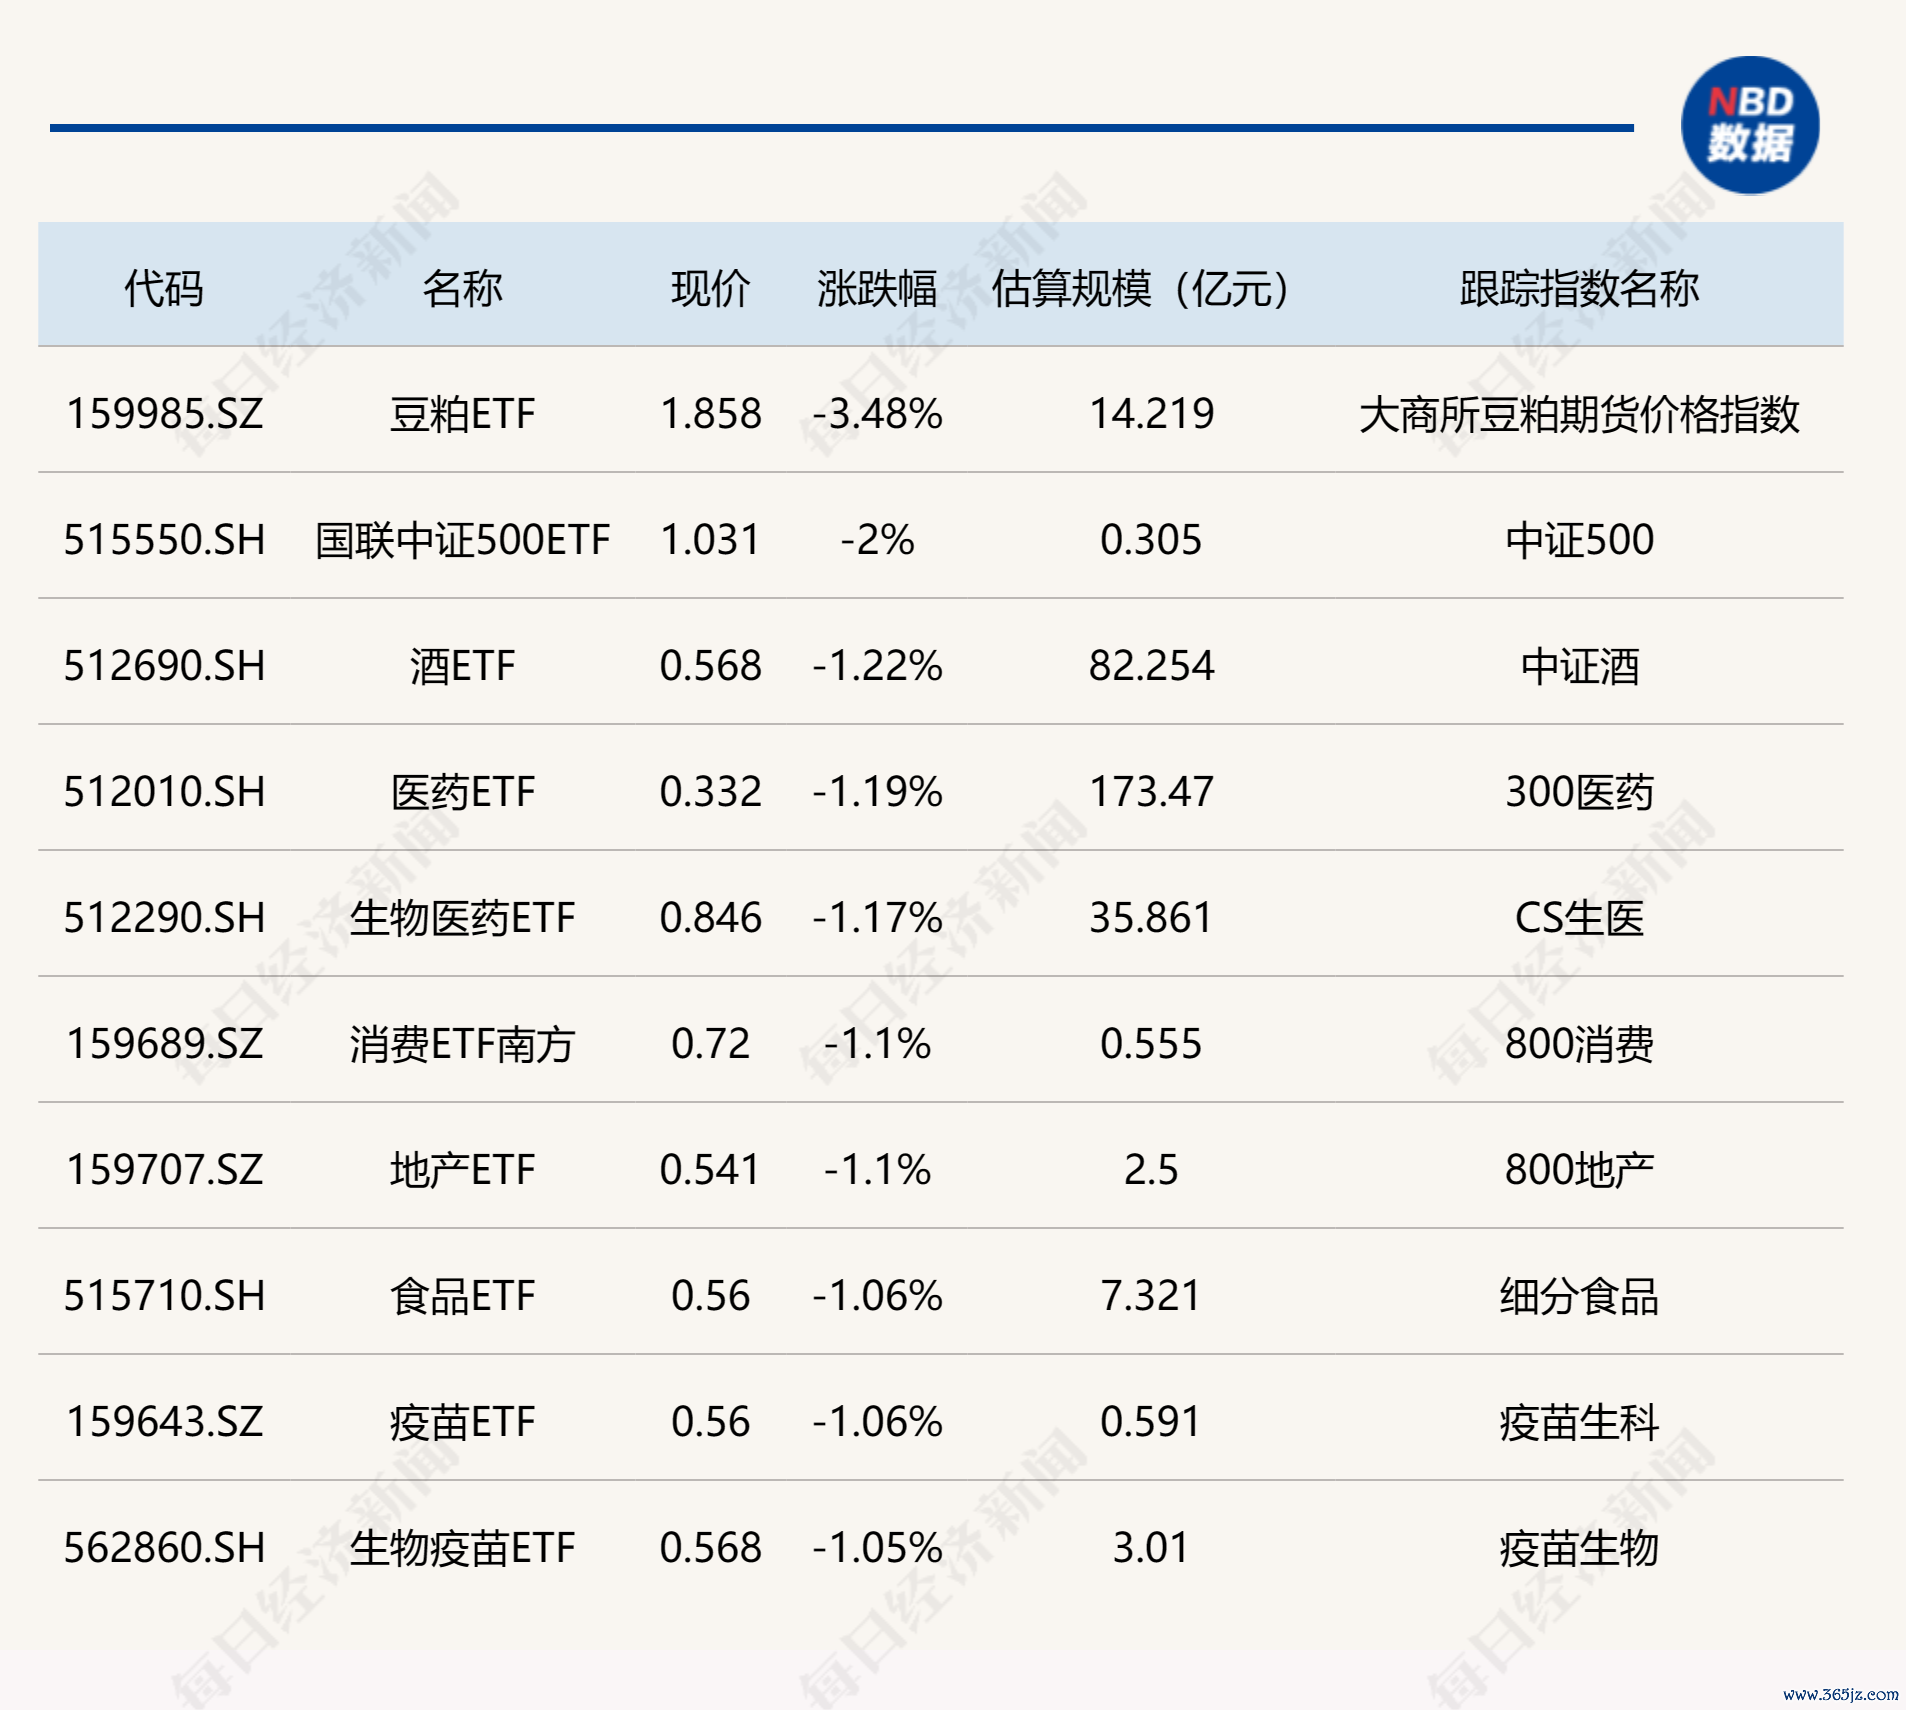The image size is (1906, 1710).
Task: Select the 疫苗ETF name cell
Action: (462, 1422)
